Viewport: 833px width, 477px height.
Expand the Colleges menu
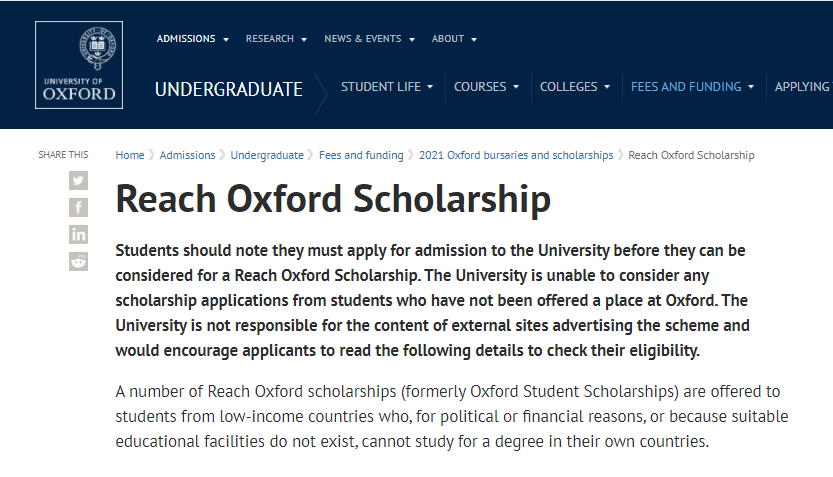point(575,87)
